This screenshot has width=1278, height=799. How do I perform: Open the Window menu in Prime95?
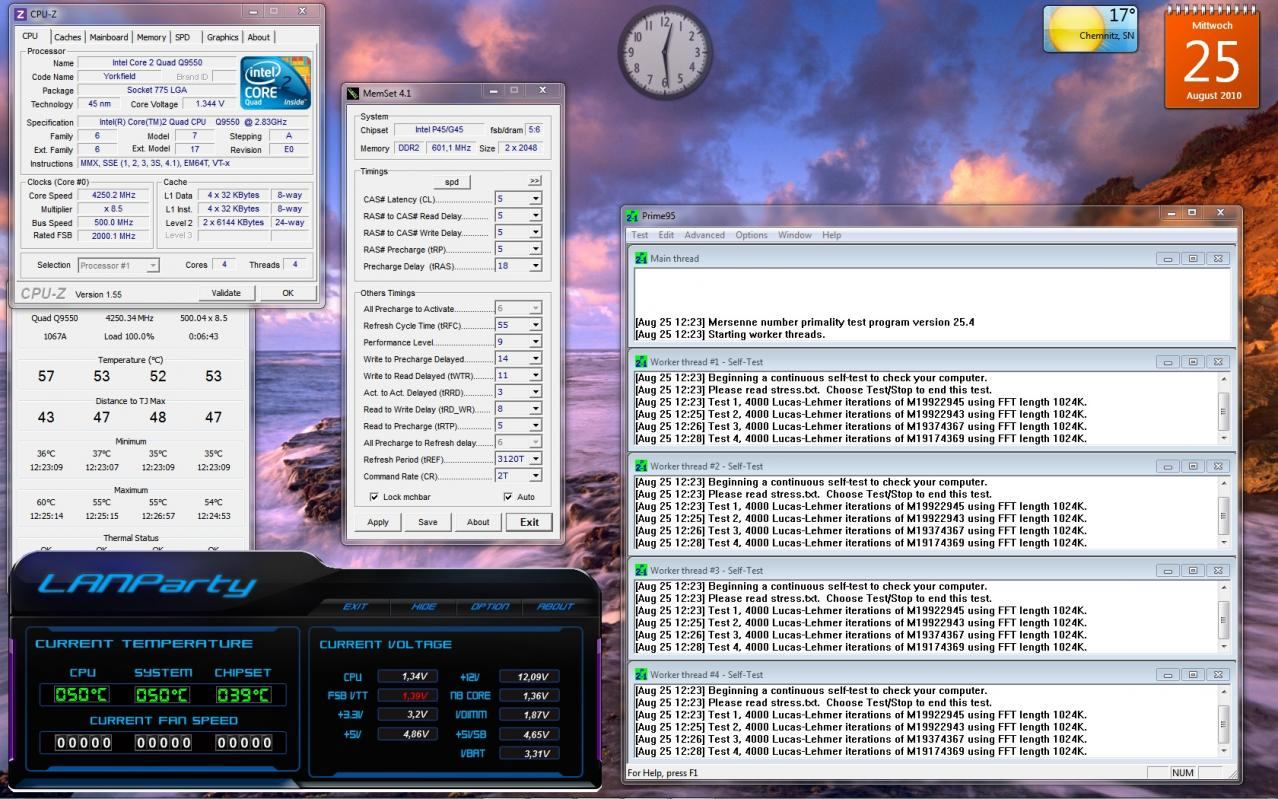click(794, 235)
